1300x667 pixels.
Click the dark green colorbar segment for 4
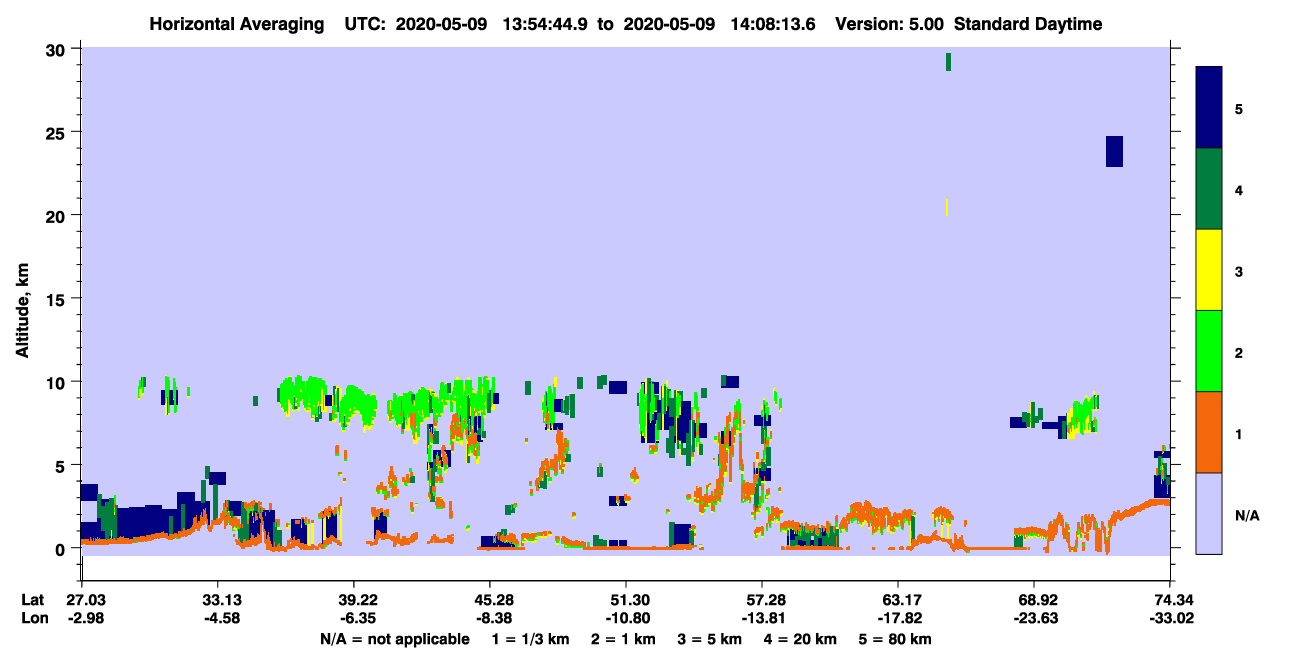pyautogui.click(x=1209, y=189)
